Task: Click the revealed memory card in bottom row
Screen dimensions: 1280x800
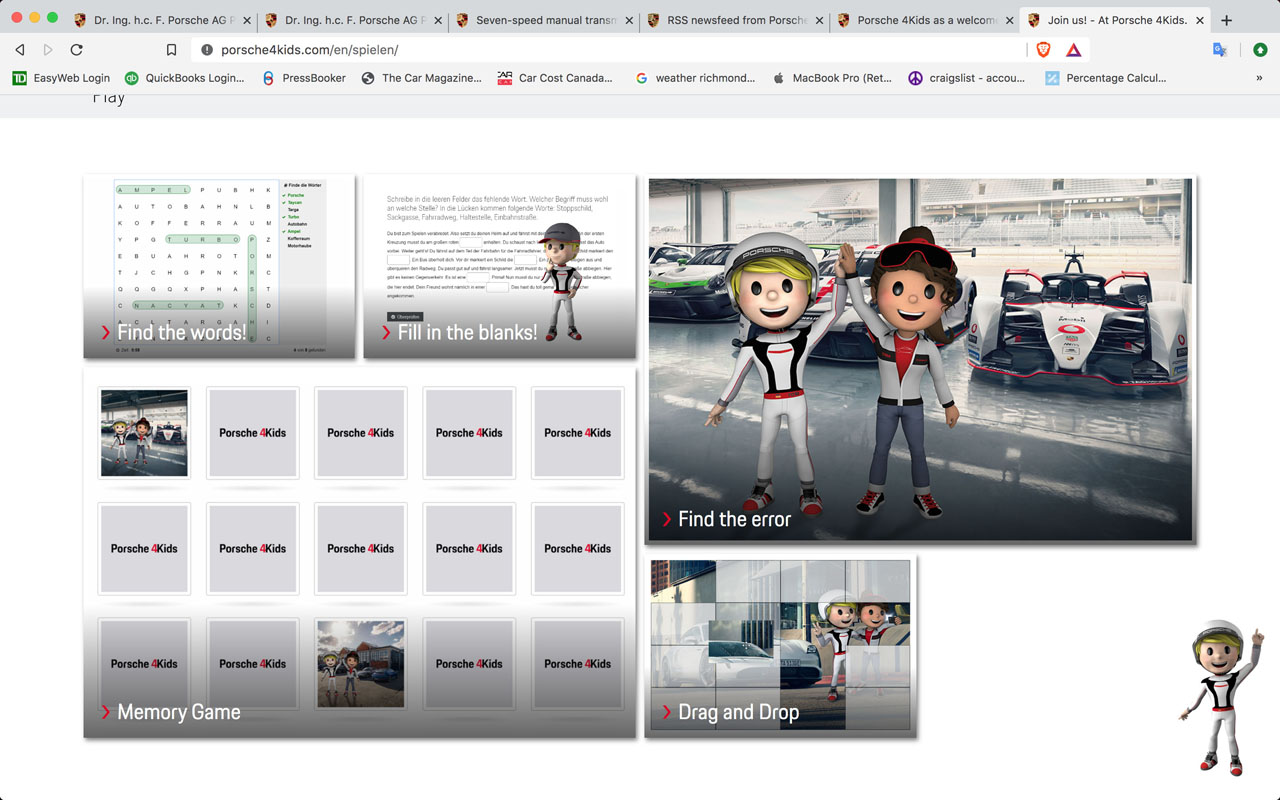Action: point(361,664)
